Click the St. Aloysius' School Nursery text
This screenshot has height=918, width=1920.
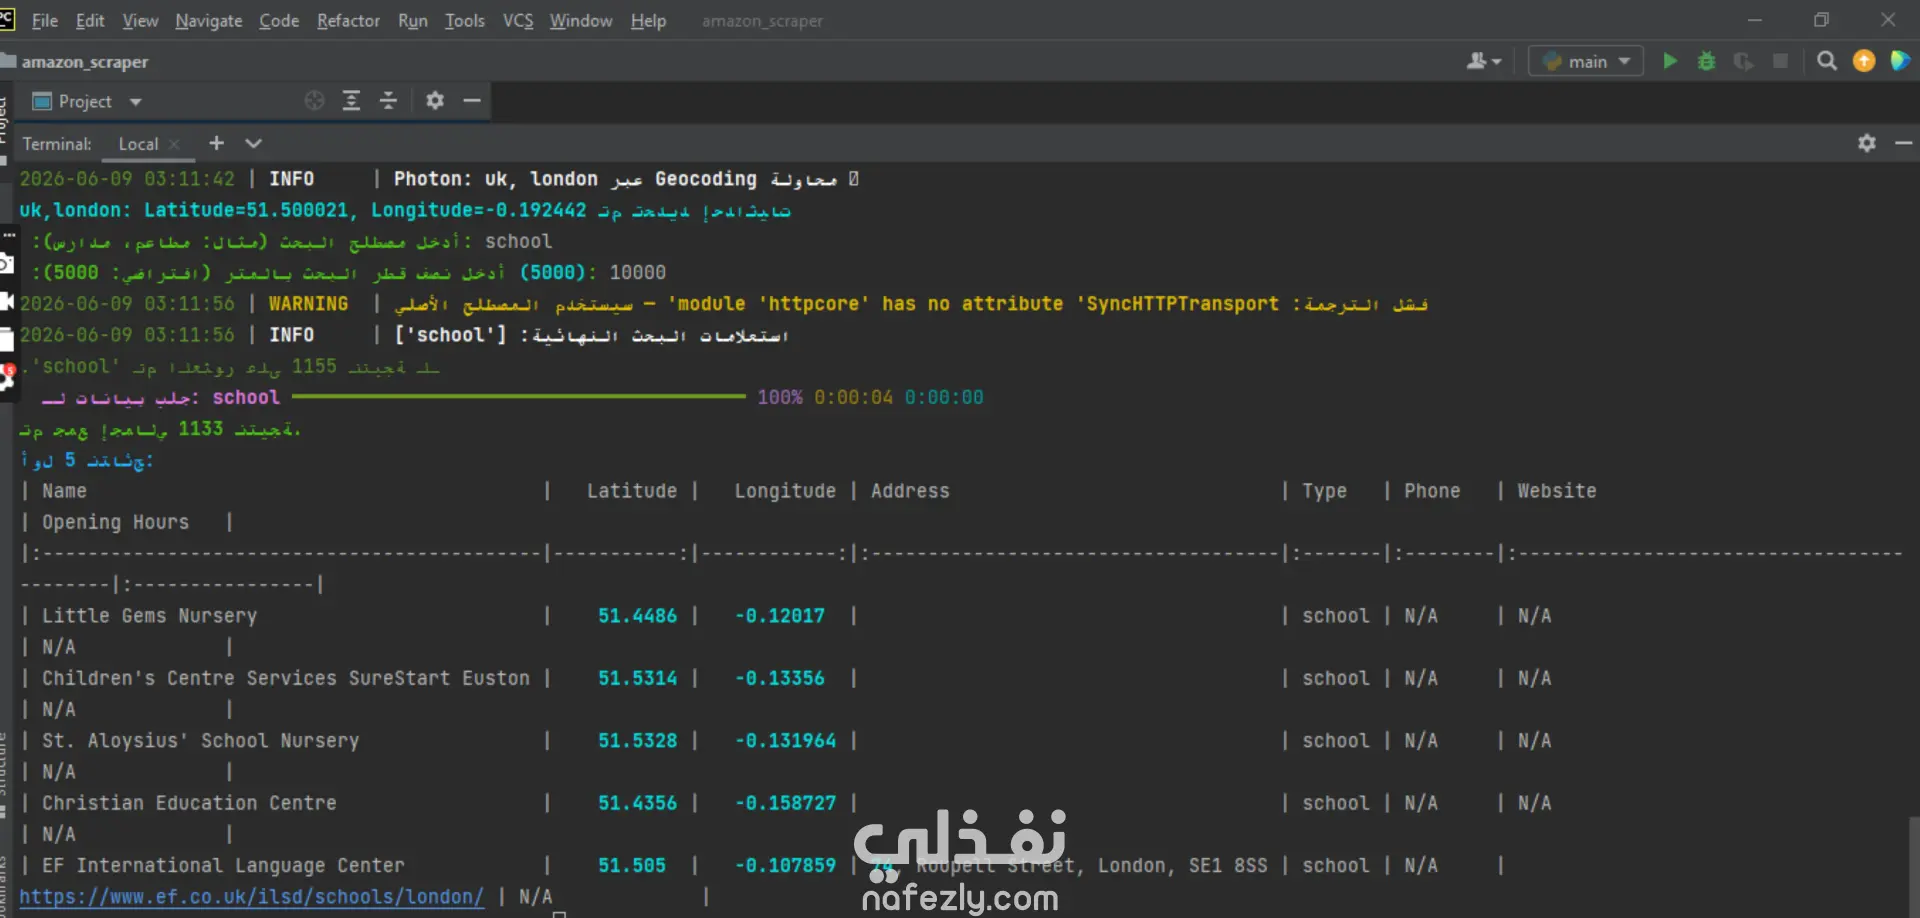click(200, 740)
